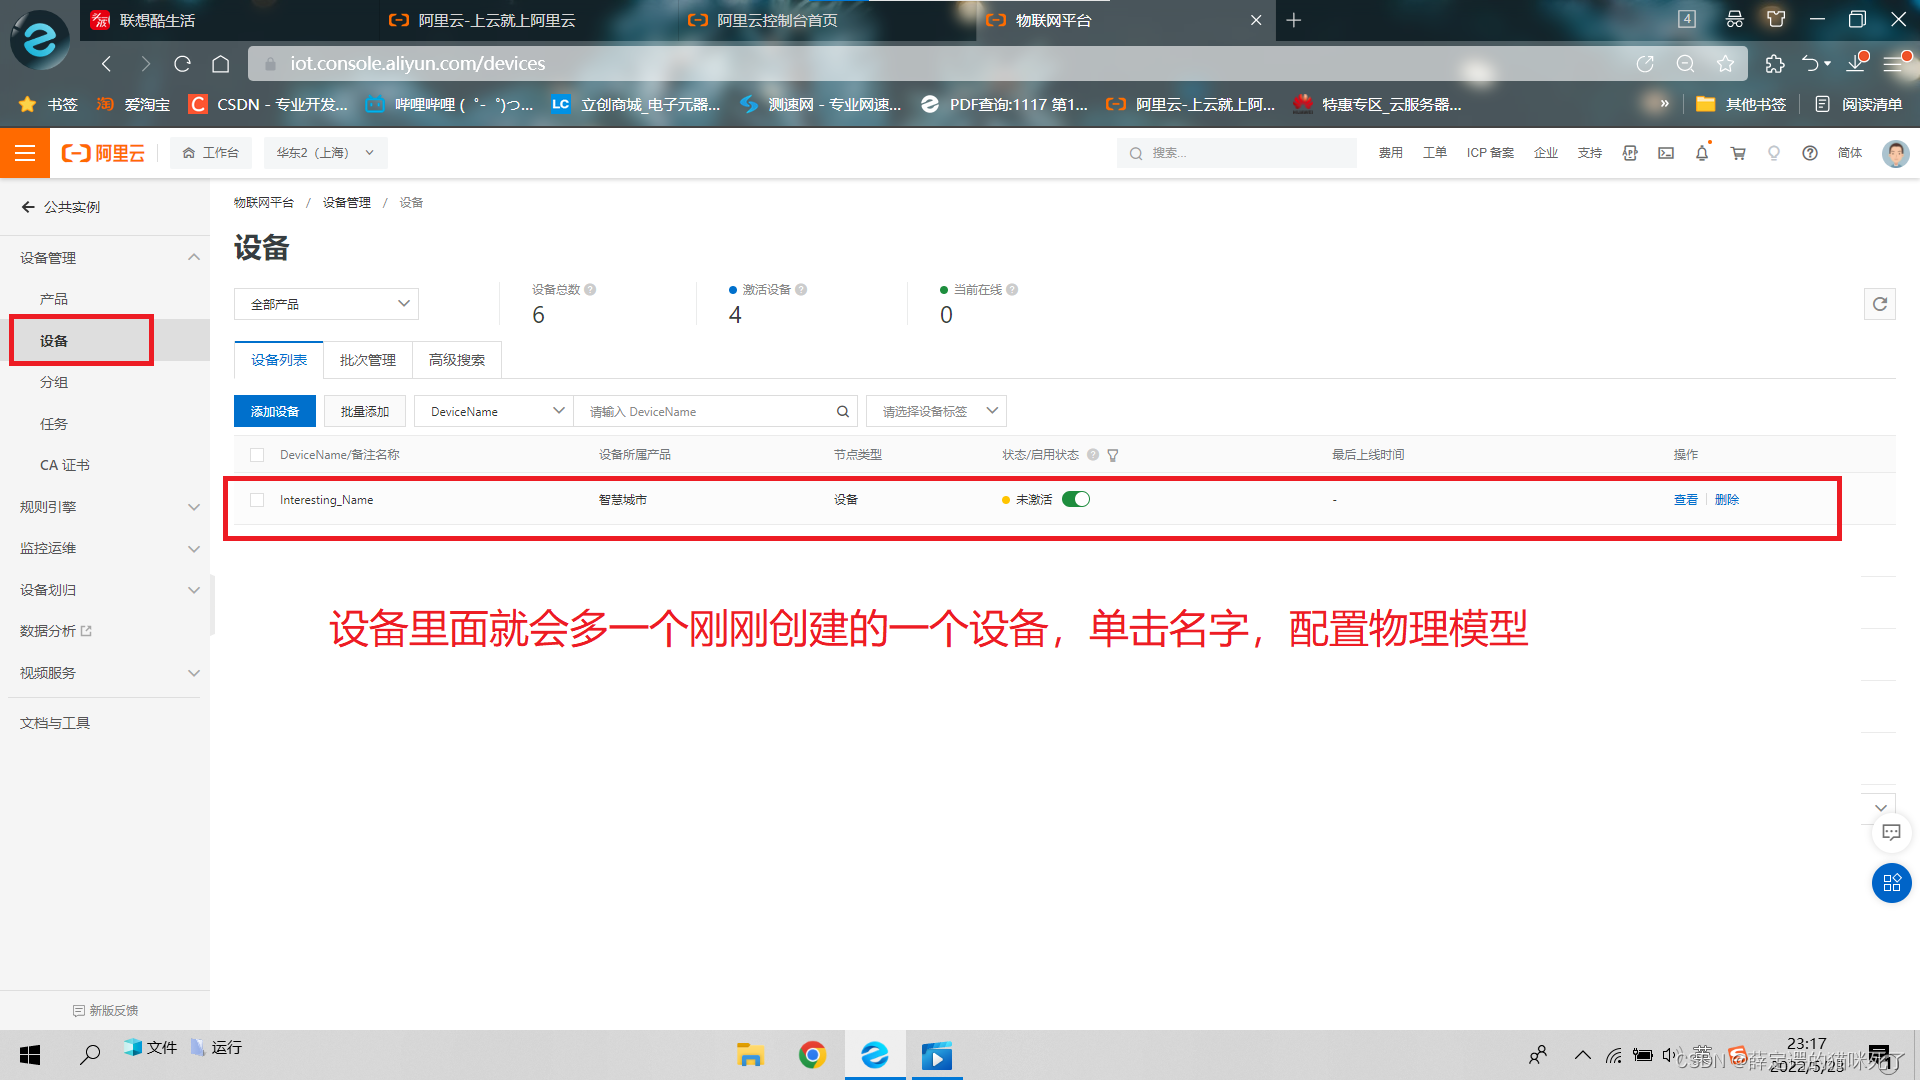Image resolution: width=1920 pixels, height=1080 pixels.
Task: Go to browser home page icon
Action: coord(221,64)
